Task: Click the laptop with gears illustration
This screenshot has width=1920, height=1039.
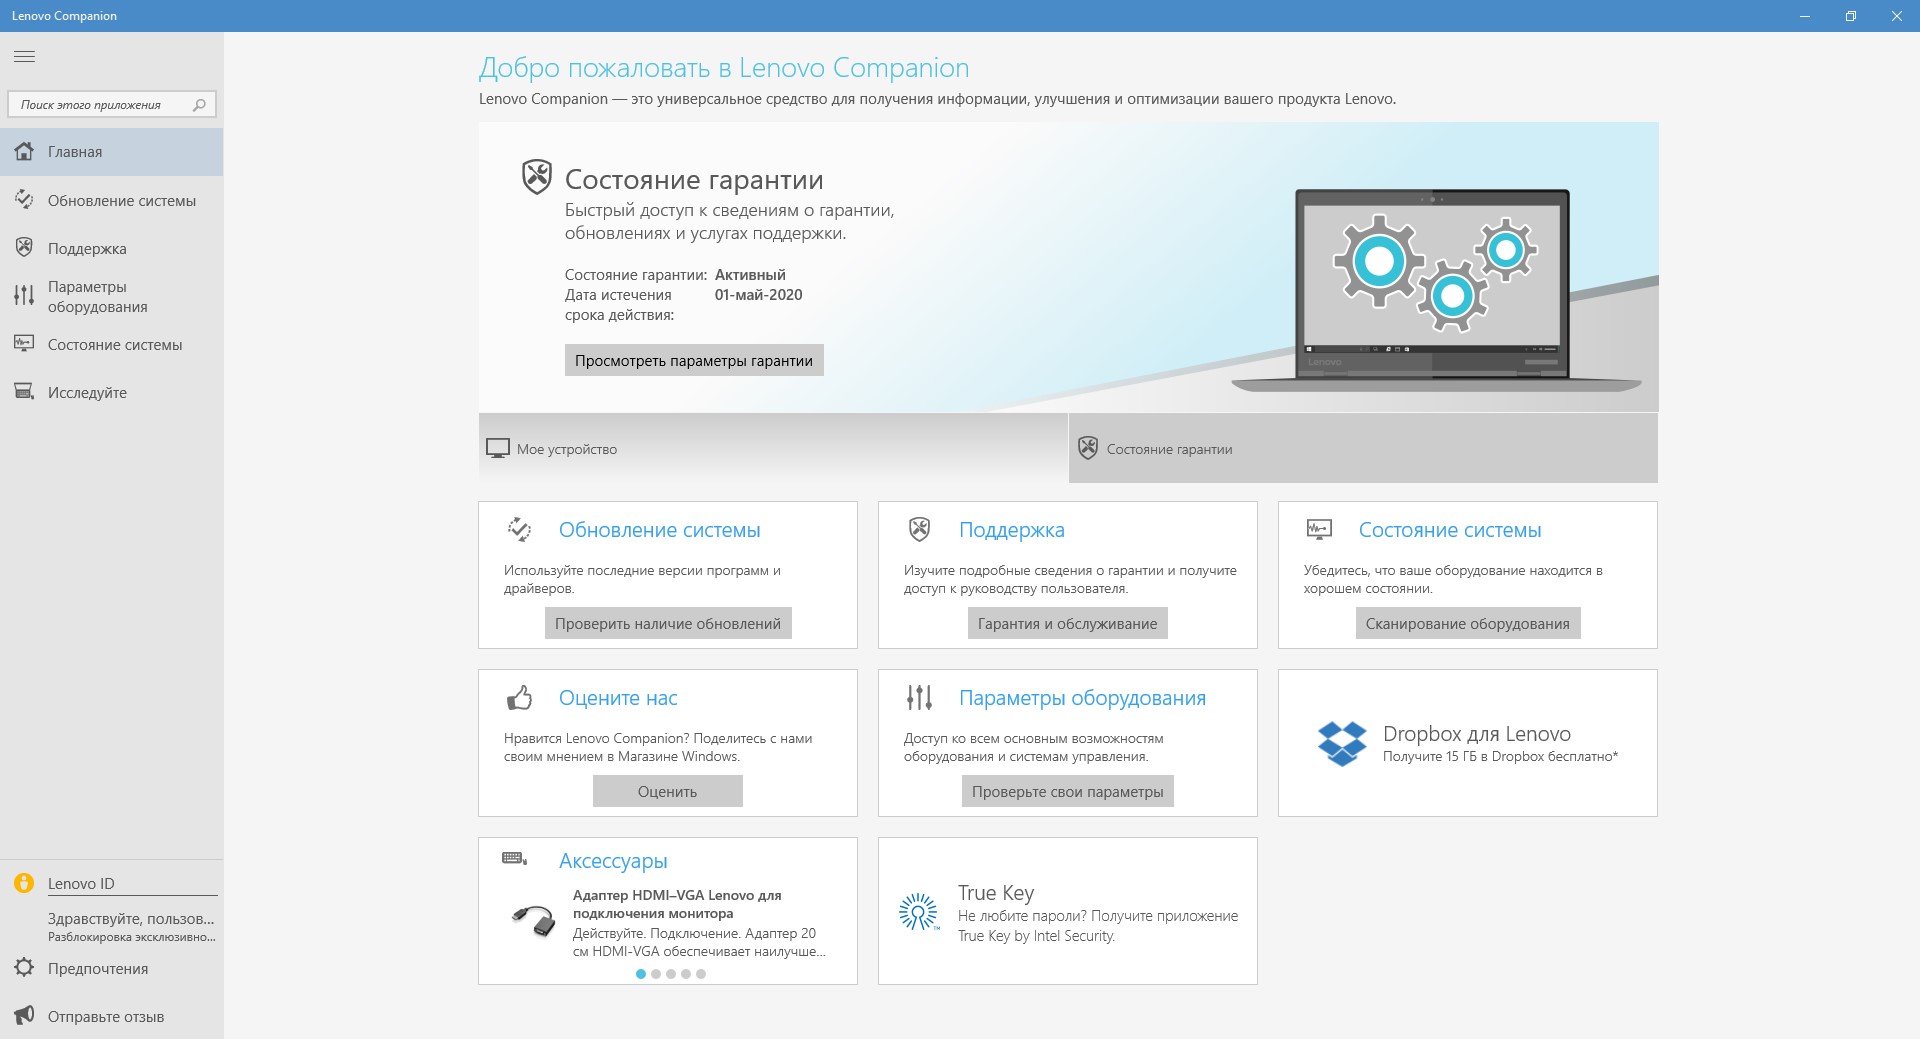Action: click(1435, 290)
